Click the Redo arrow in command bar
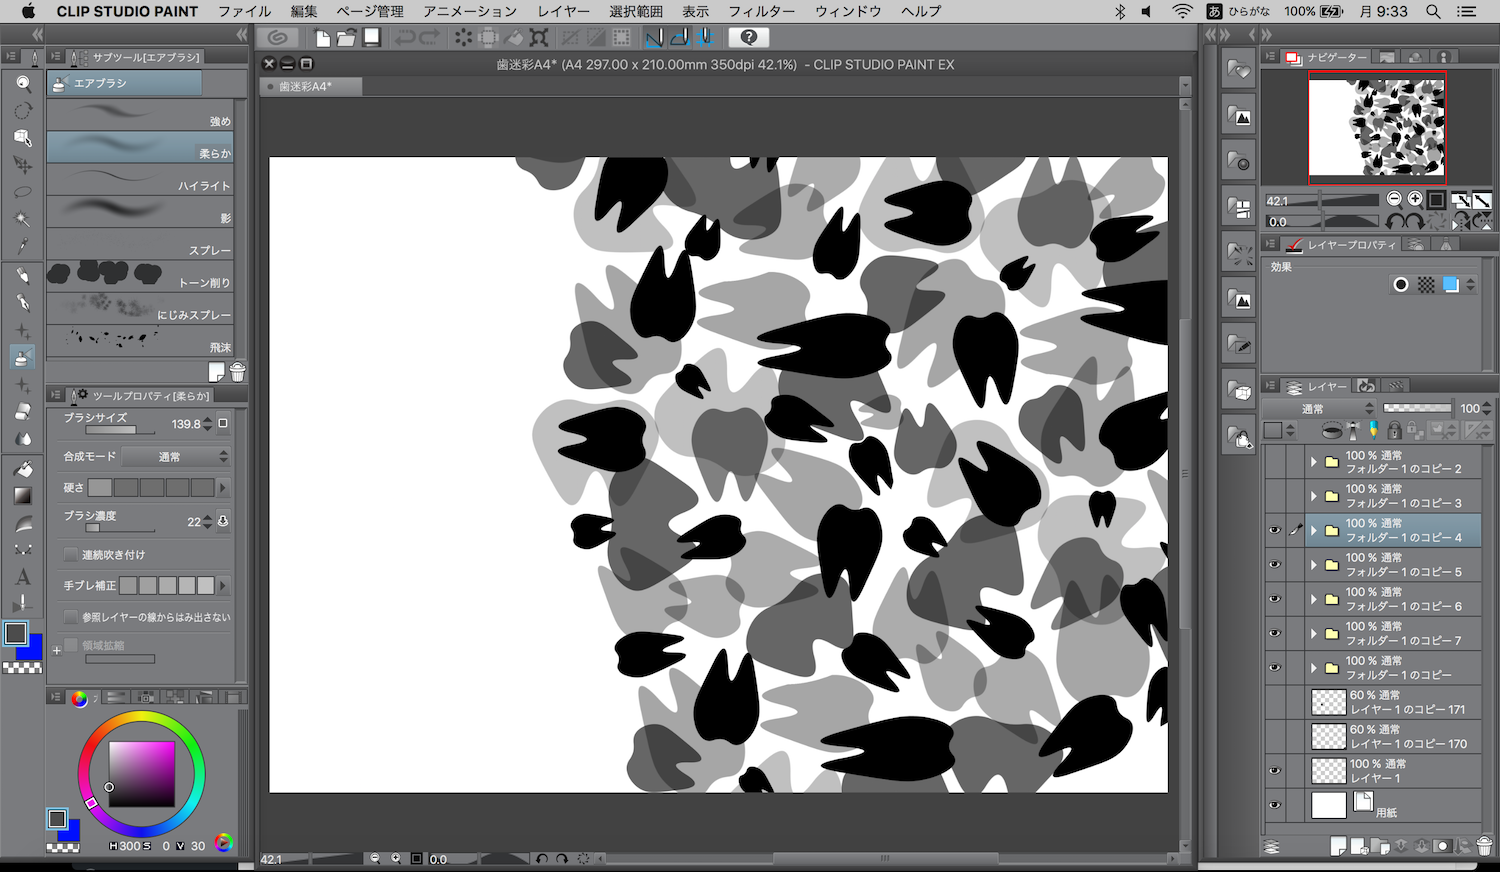This screenshot has height=872, width=1500. 429,38
